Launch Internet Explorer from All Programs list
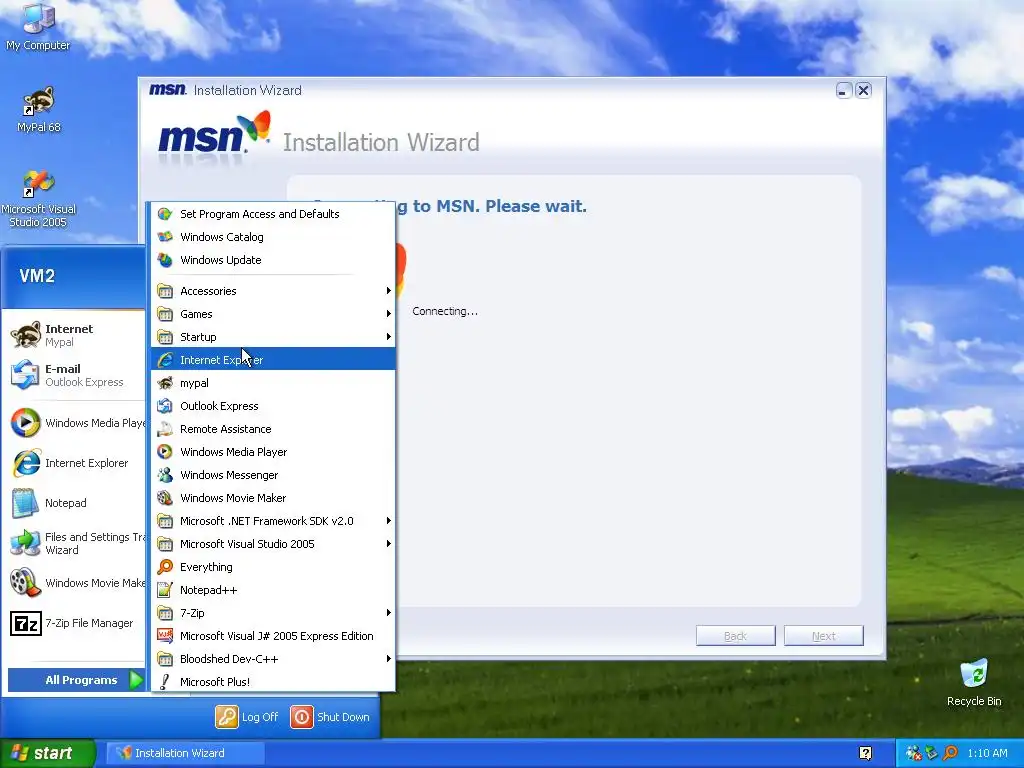Image resolution: width=1024 pixels, height=768 pixels. coord(273,360)
